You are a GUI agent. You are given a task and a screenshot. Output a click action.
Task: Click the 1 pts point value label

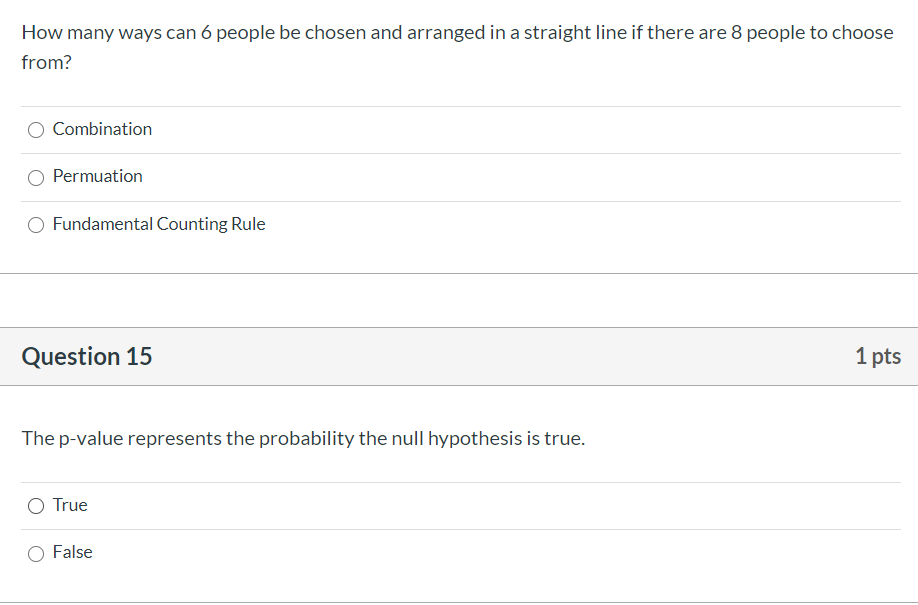[878, 356]
